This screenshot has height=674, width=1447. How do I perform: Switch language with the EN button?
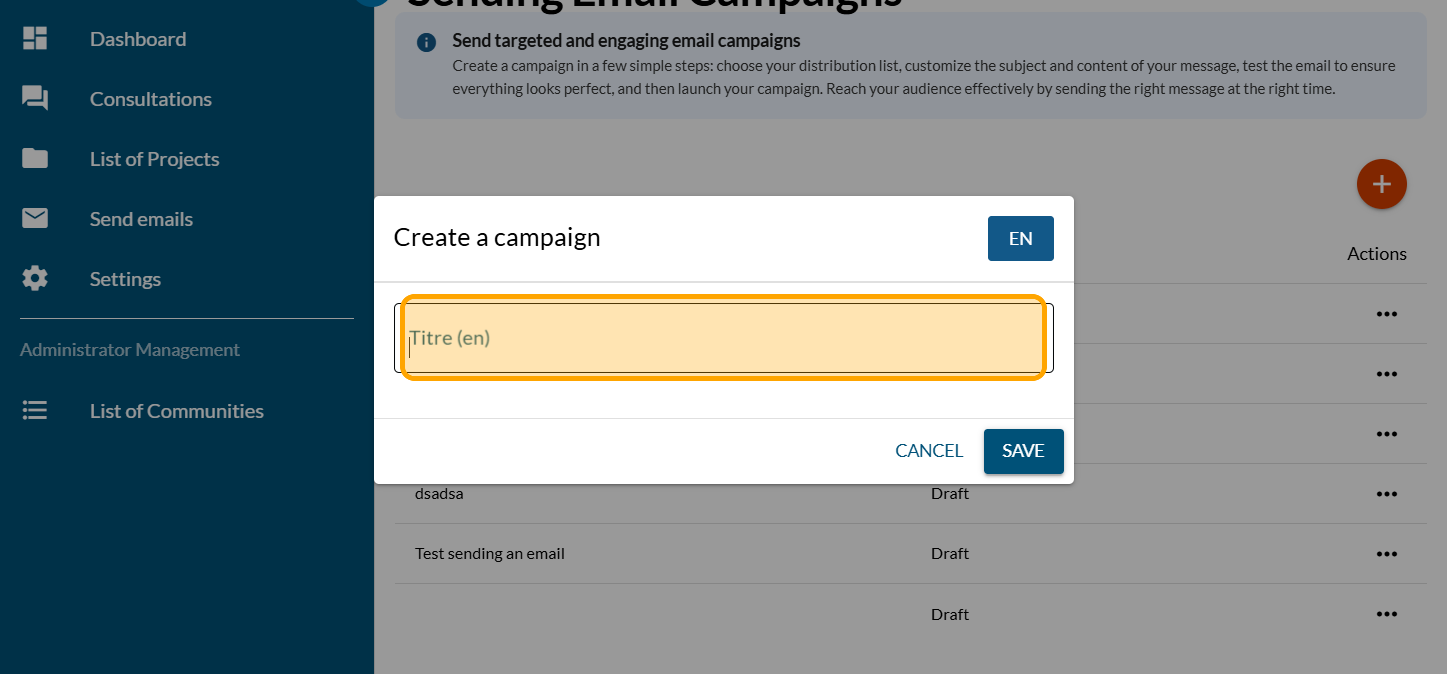[x=1020, y=239]
